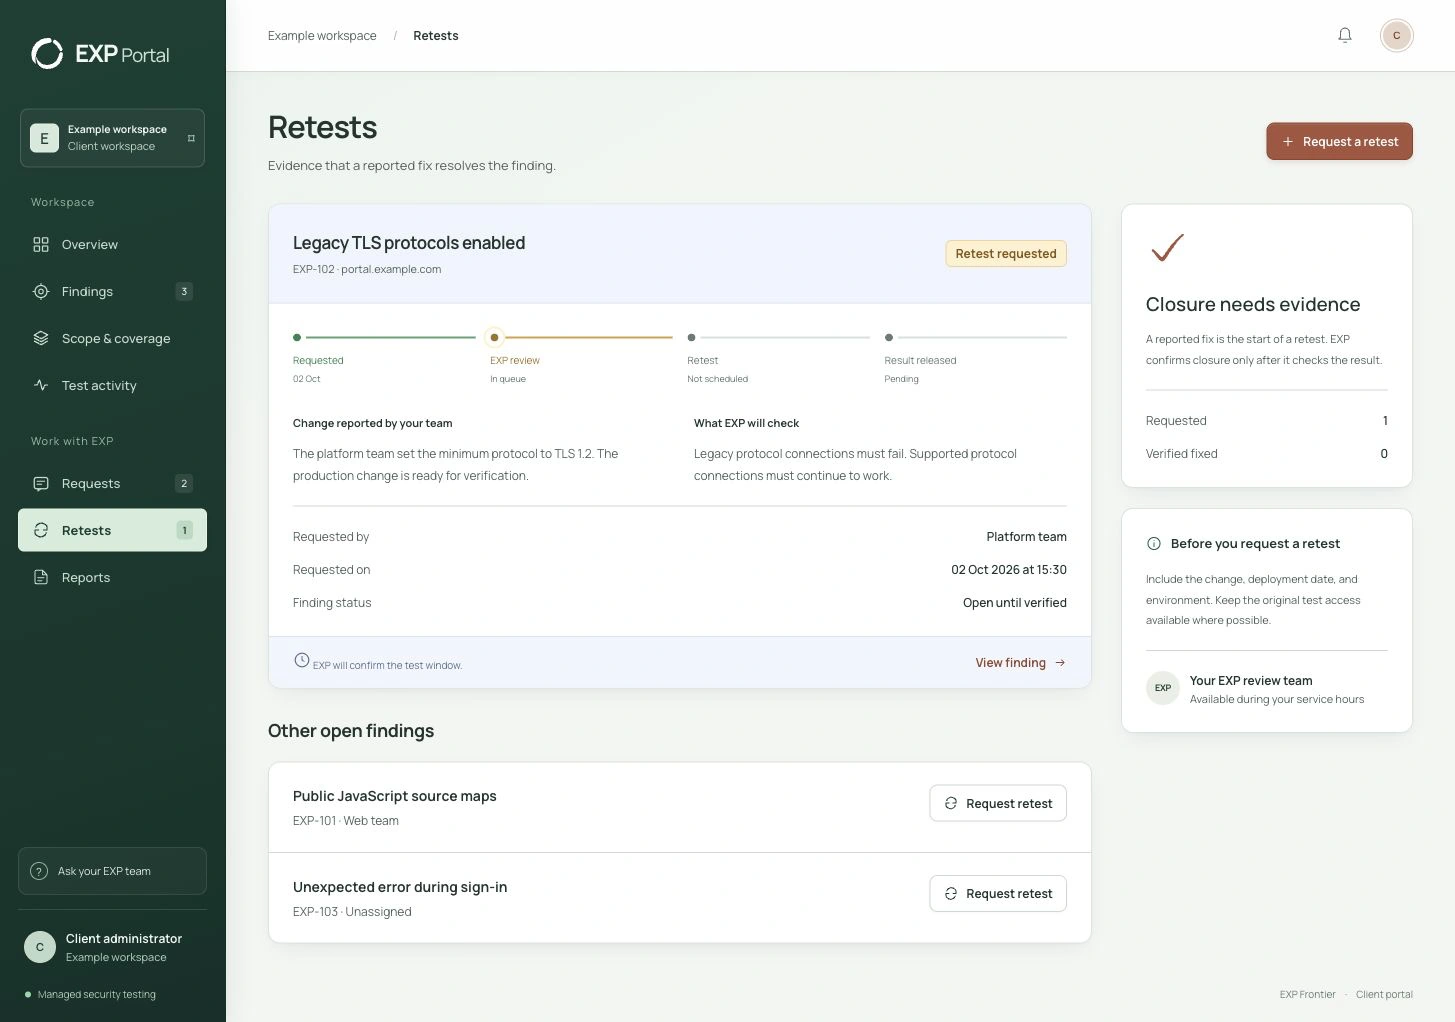Click Ask your EXP team button

click(112, 871)
